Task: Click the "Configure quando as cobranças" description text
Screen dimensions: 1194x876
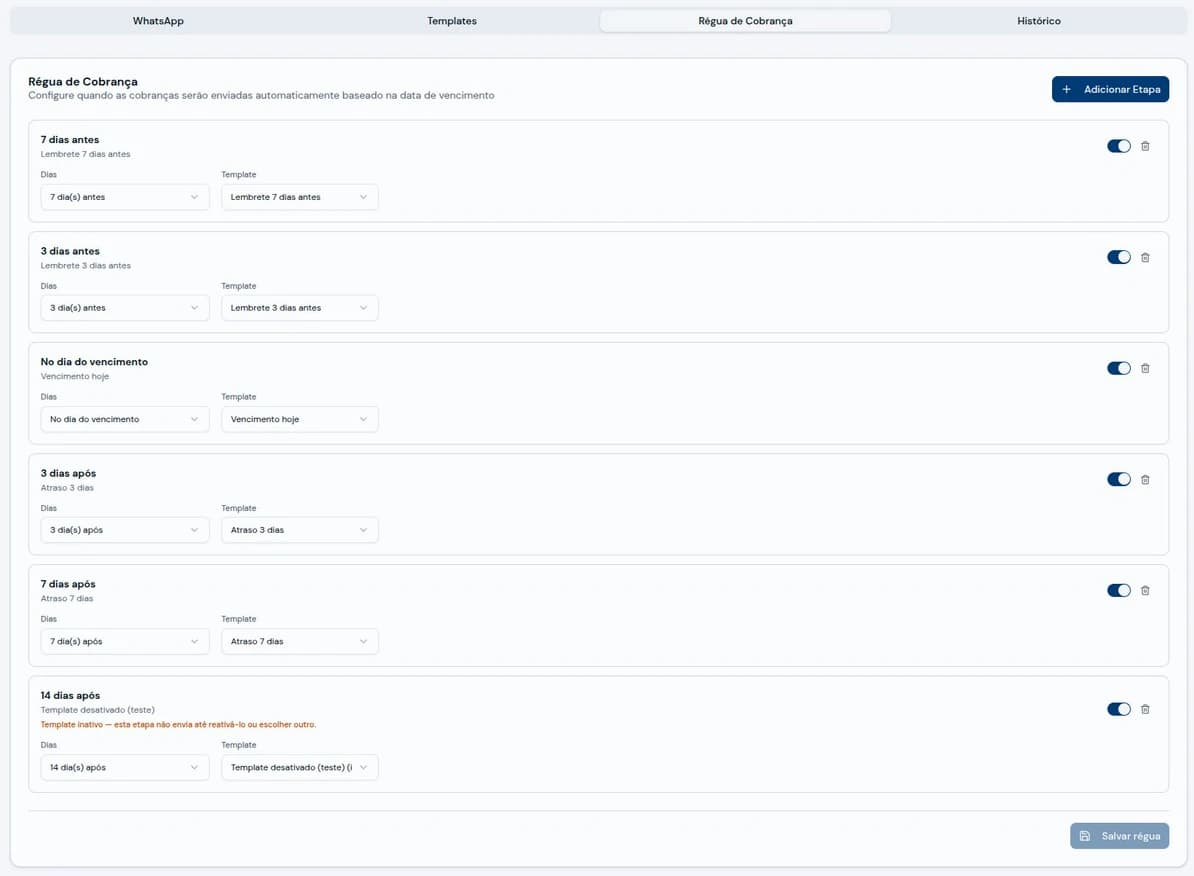Action: pos(261,95)
